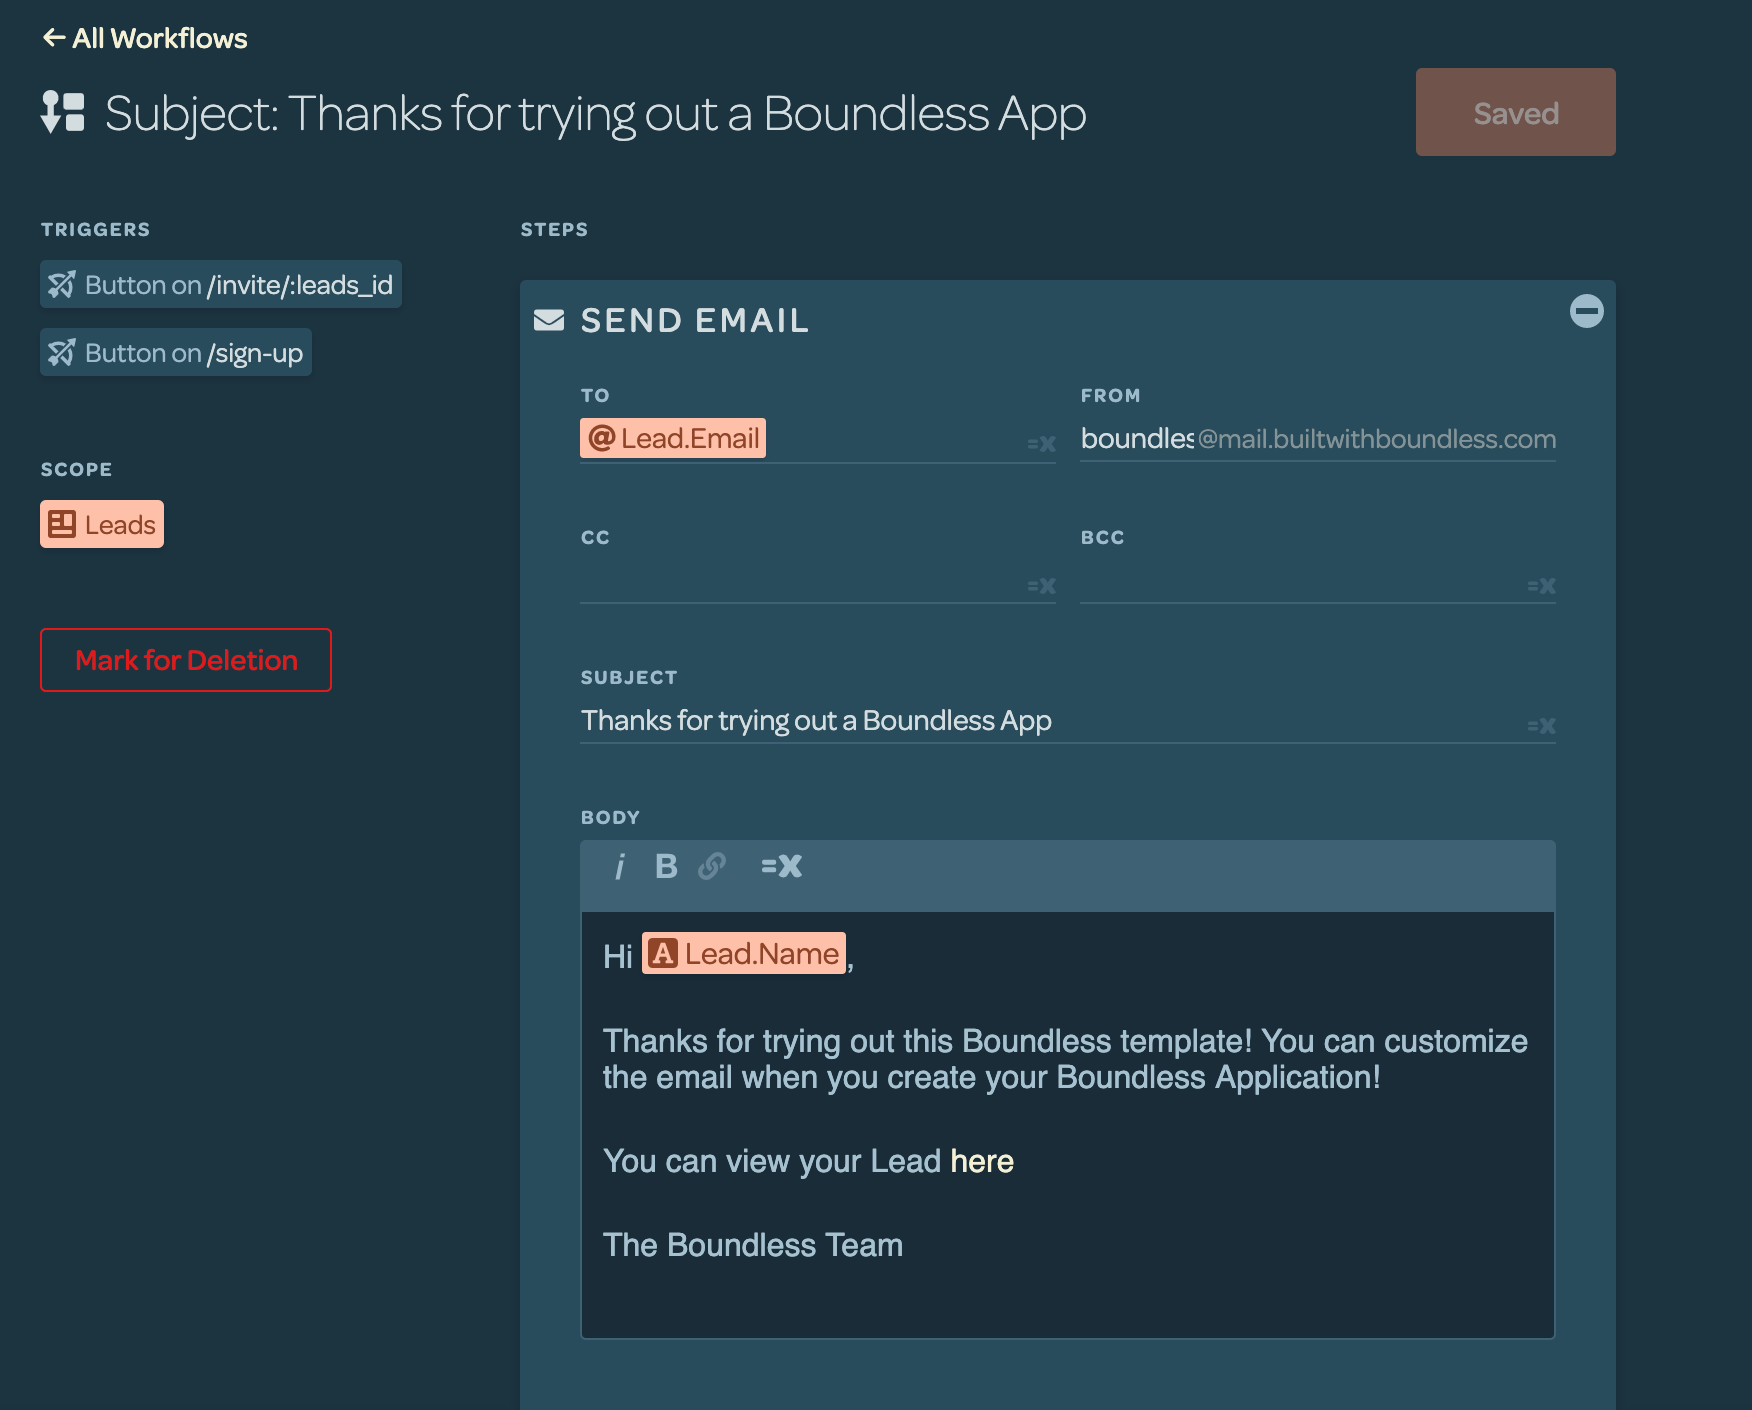Go back to All Workflows

pyautogui.click(x=145, y=38)
